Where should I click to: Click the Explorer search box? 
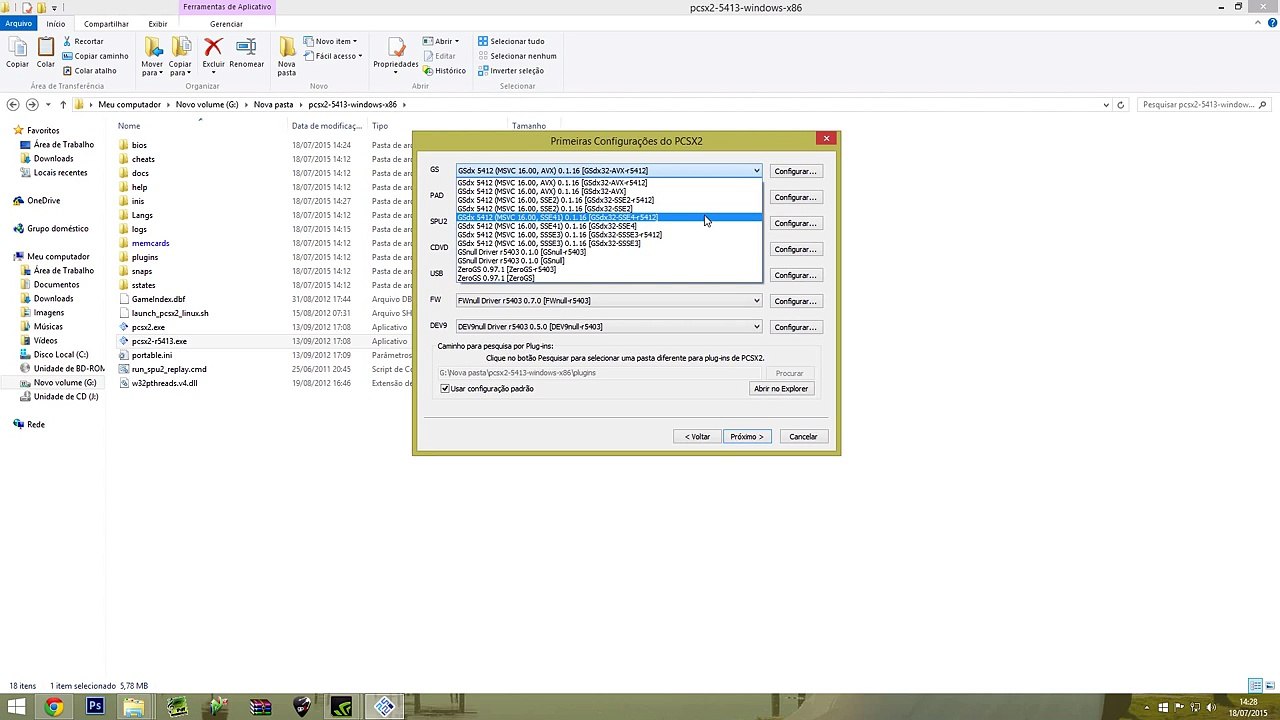pyautogui.click(x=1203, y=104)
